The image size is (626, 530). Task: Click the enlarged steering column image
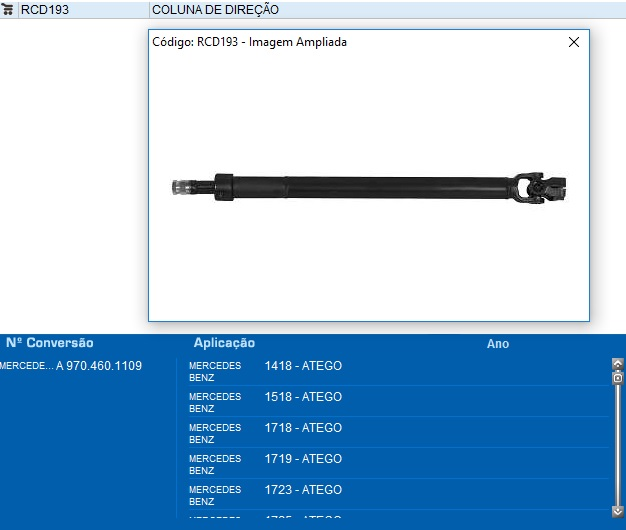[x=370, y=187]
